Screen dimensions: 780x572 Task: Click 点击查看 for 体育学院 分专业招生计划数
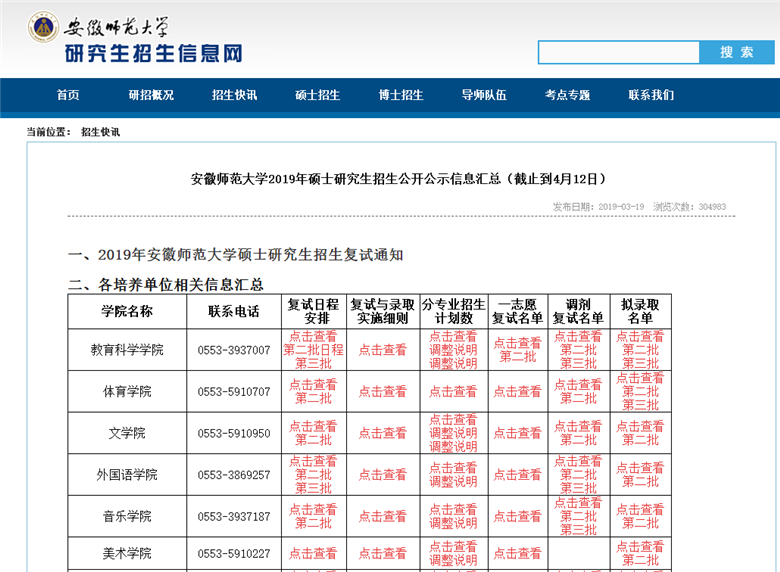[x=454, y=391]
